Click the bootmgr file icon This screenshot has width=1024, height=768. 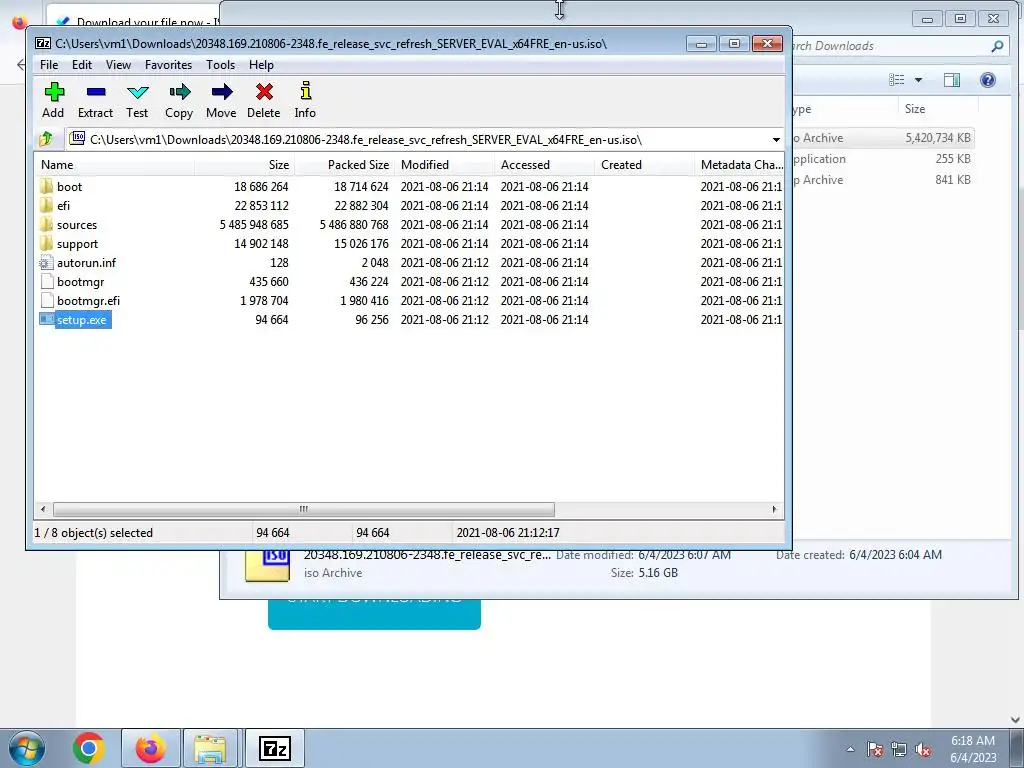click(x=46, y=281)
